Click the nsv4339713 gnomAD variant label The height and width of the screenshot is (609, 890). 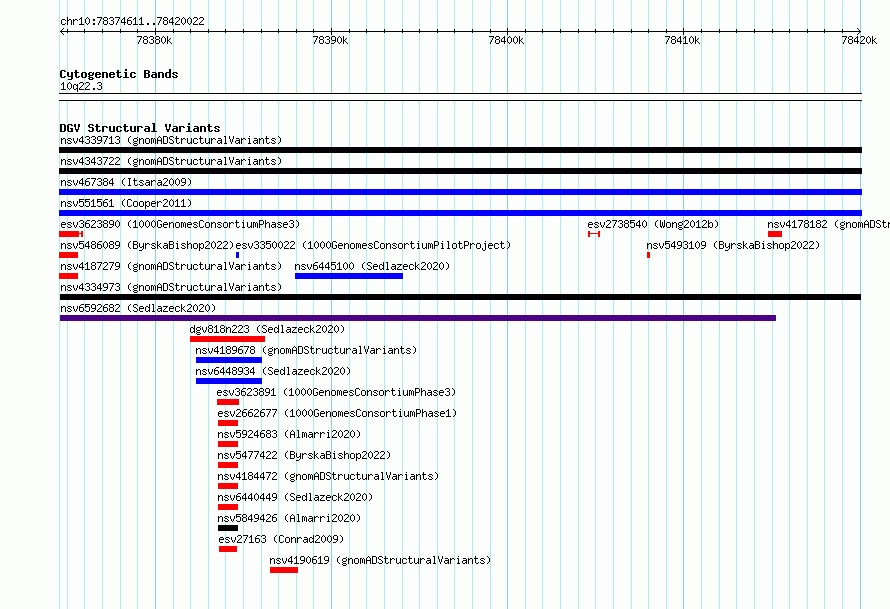click(171, 140)
